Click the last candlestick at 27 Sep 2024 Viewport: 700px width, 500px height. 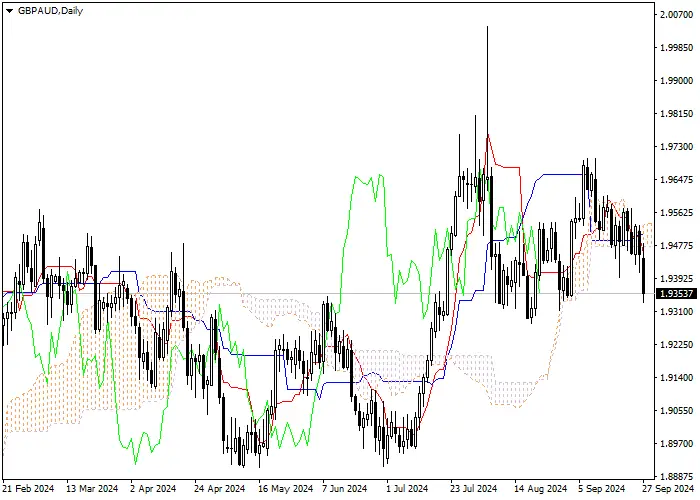pos(643,275)
